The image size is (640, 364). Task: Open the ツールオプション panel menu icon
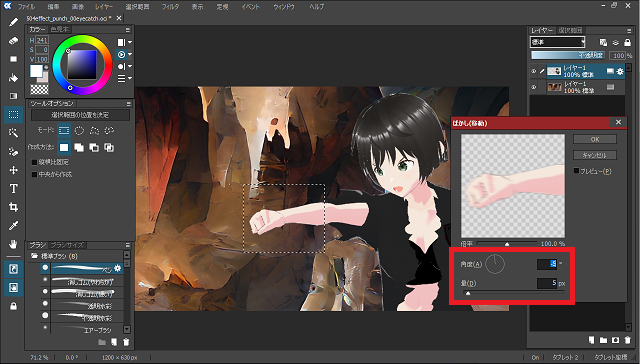pyautogui.click(x=128, y=104)
